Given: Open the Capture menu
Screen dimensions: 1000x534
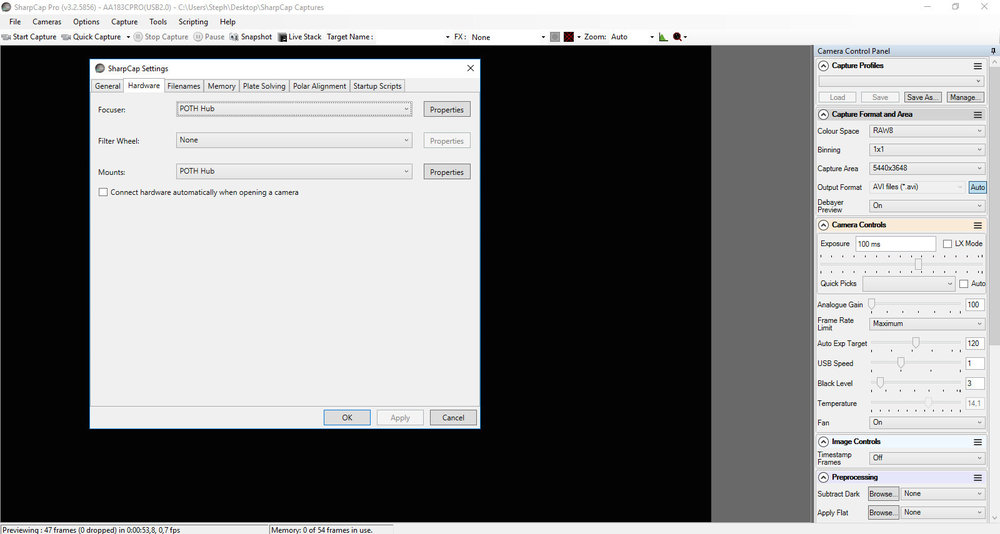Looking at the screenshot, I should pos(124,22).
